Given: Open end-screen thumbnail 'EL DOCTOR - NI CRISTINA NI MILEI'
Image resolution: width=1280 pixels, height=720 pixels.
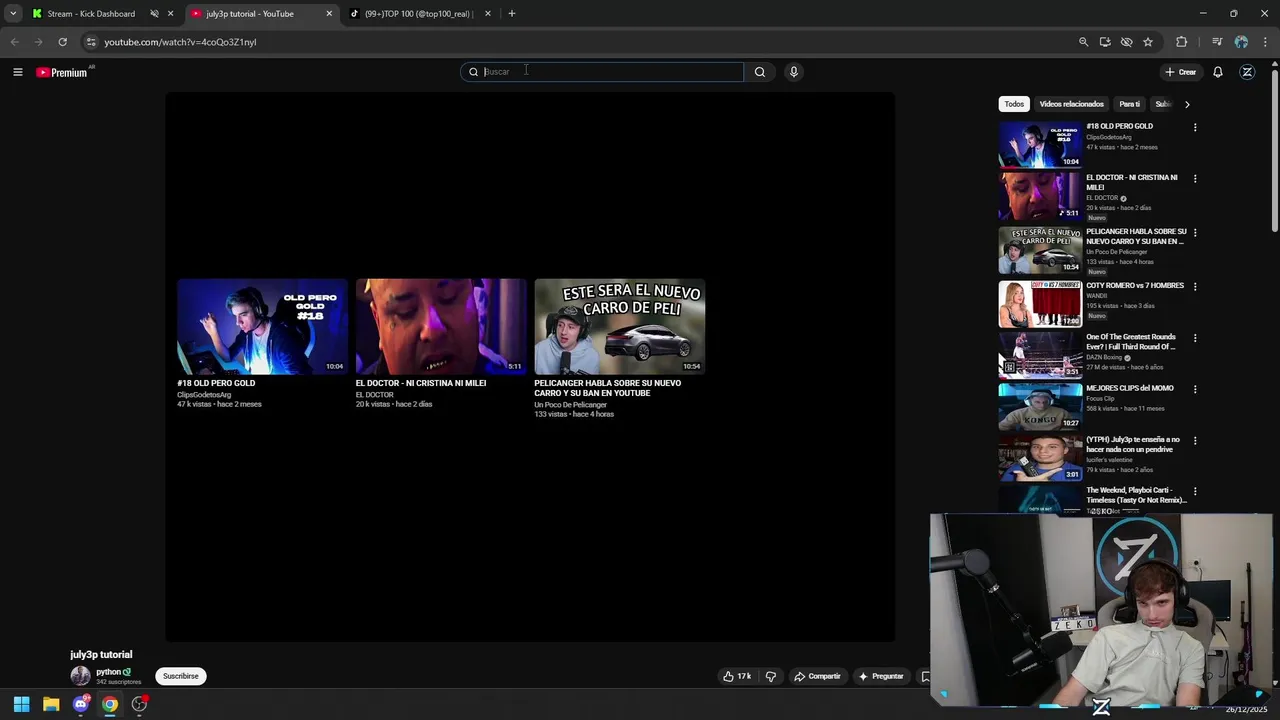Looking at the screenshot, I should click(441, 327).
